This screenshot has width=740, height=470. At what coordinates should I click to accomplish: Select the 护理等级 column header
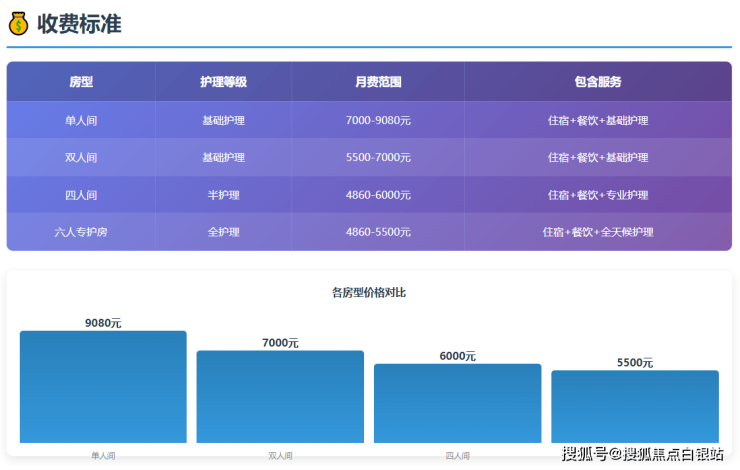click(x=223, y=82)
